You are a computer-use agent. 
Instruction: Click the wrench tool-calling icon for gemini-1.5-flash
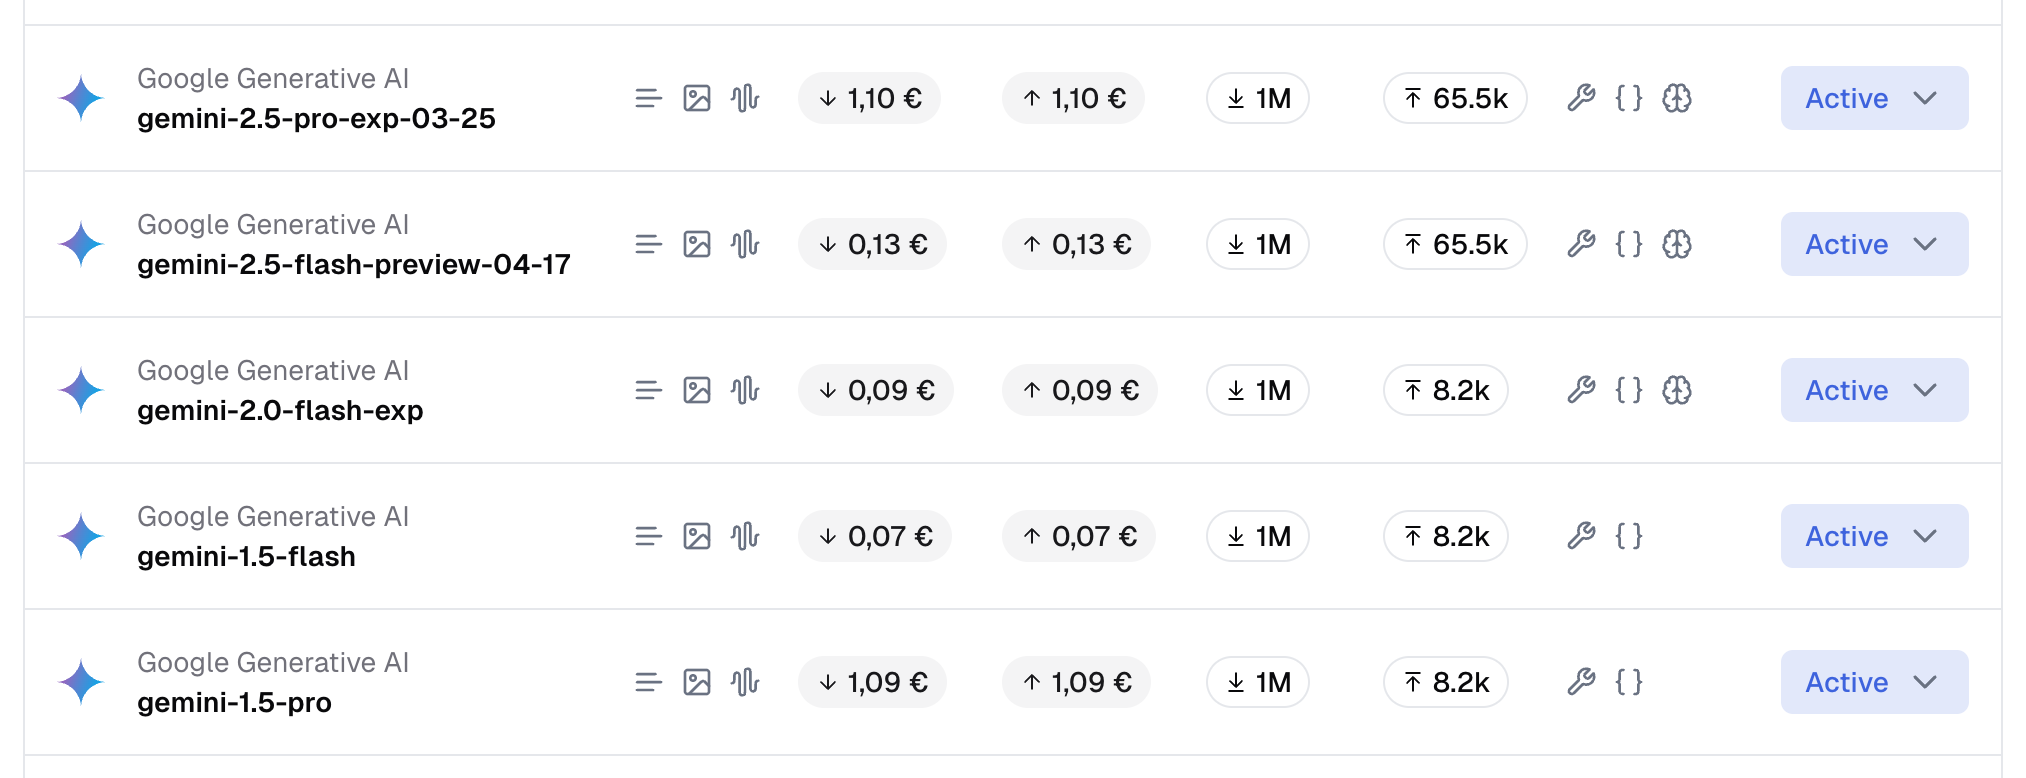pos(1581,536)
